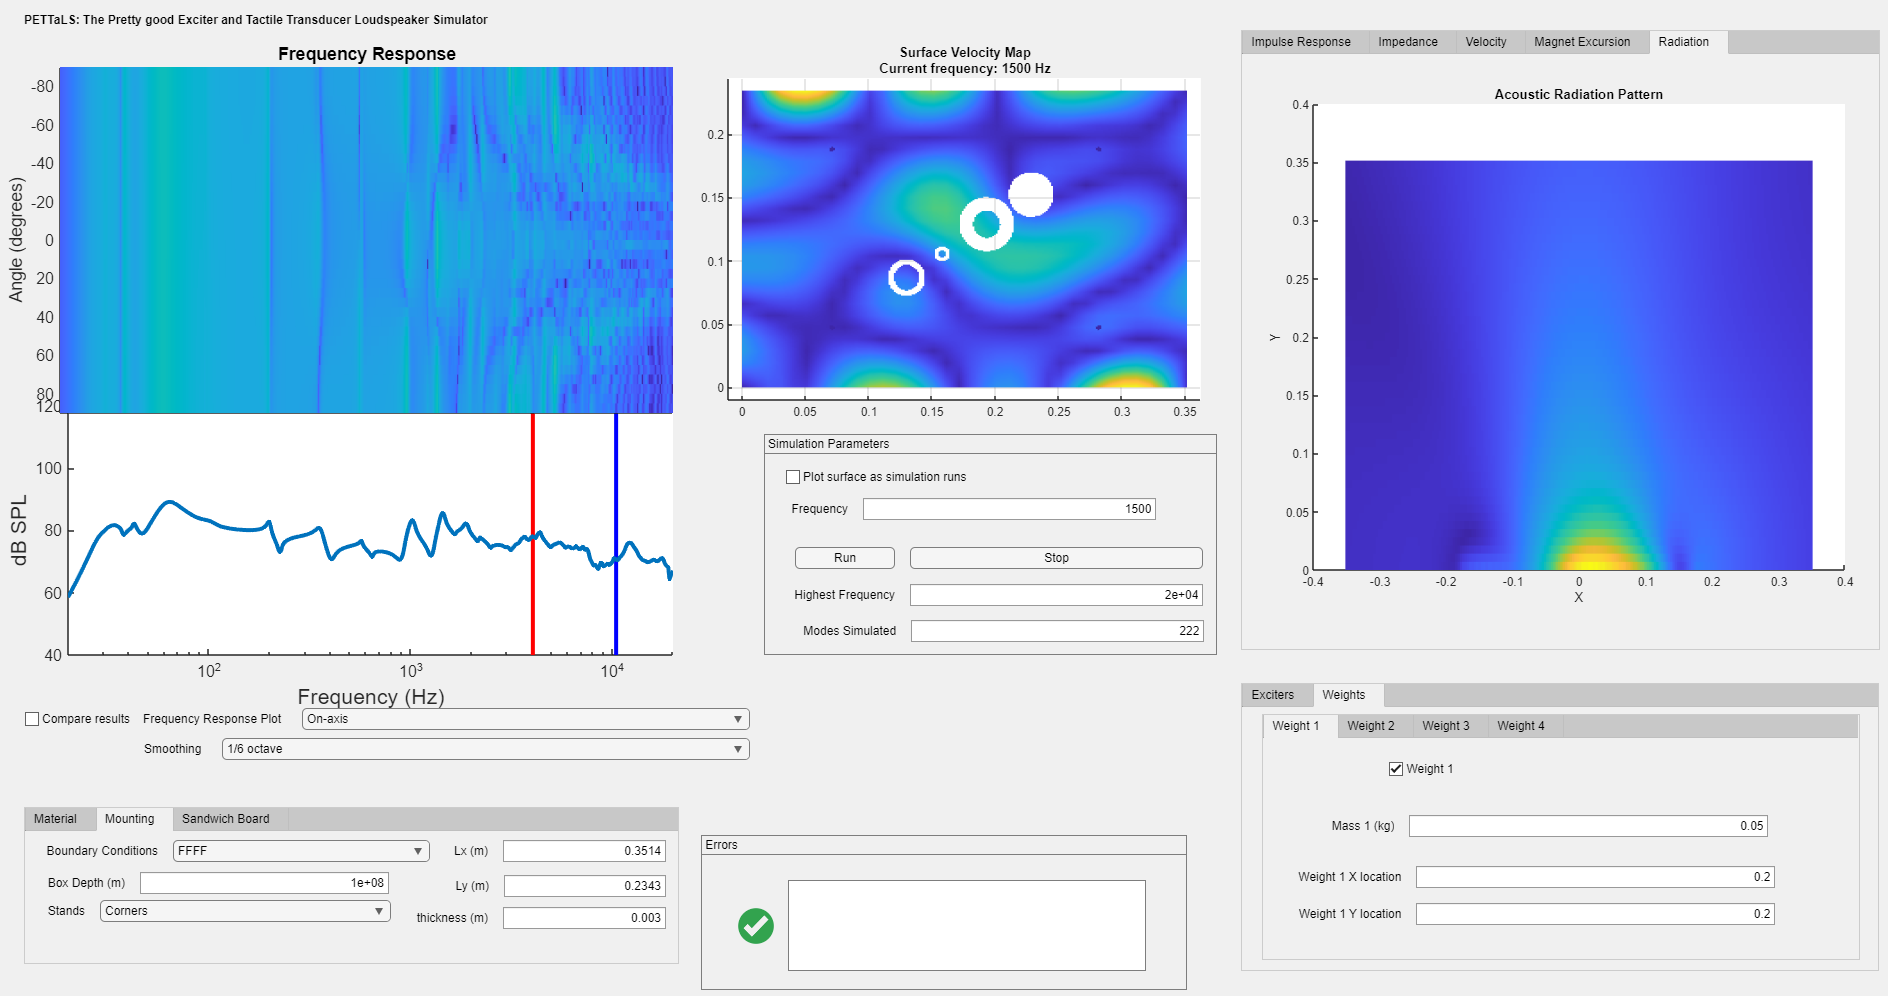1888x996 pixels.
Task: Switch to the Impulse Response tab
Action: tap(1301, 42)
